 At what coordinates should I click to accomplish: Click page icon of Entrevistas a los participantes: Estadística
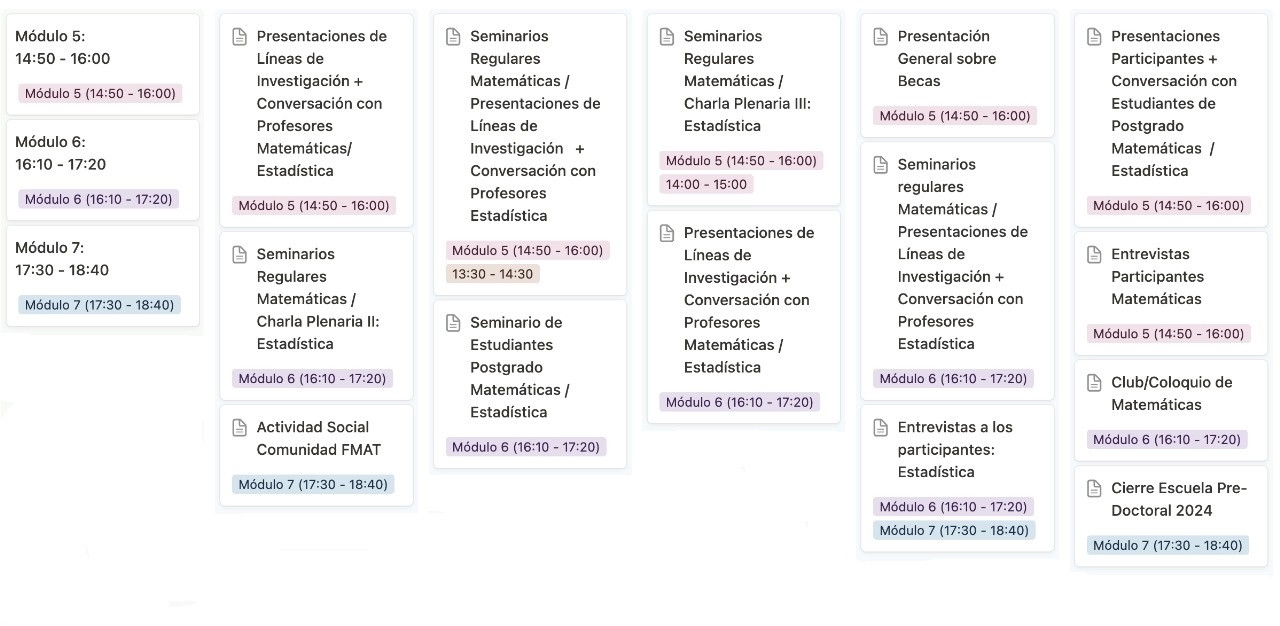(880, 428)
